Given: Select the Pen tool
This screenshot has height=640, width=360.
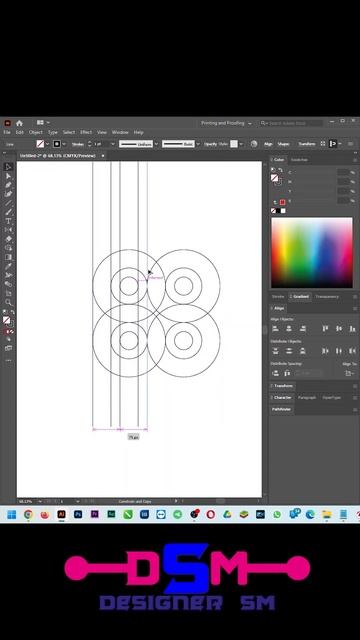Looking at the screenshot, I should (x=8, y=185).
